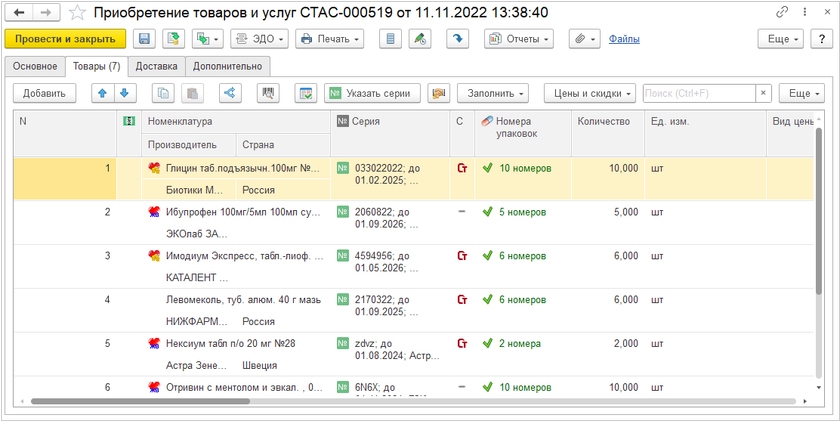
Task: Open the Дополнительно tab
Action: point(228,66)
